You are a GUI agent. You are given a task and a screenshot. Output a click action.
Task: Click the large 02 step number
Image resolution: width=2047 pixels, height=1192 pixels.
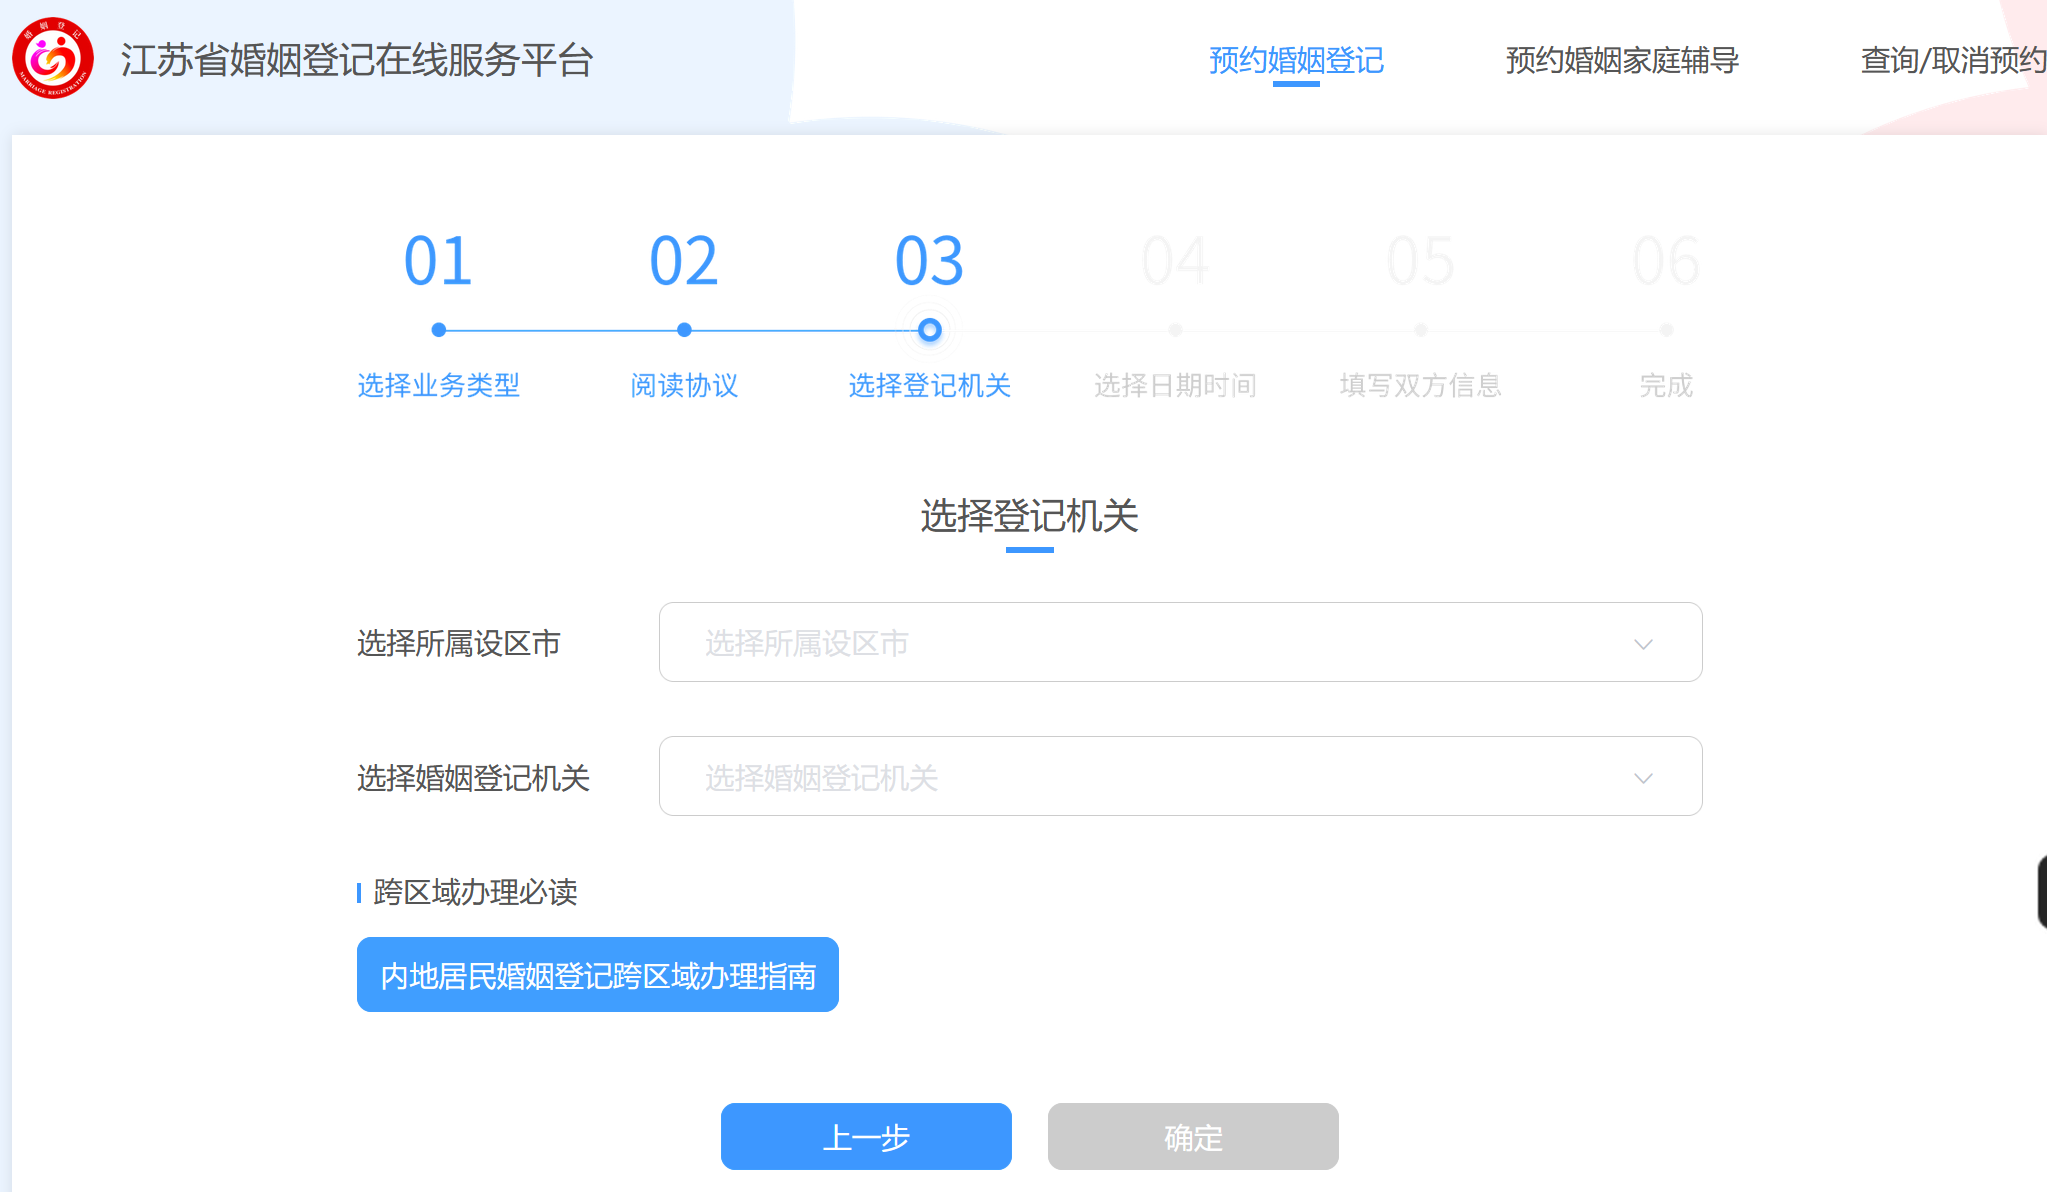click(684, 262)
